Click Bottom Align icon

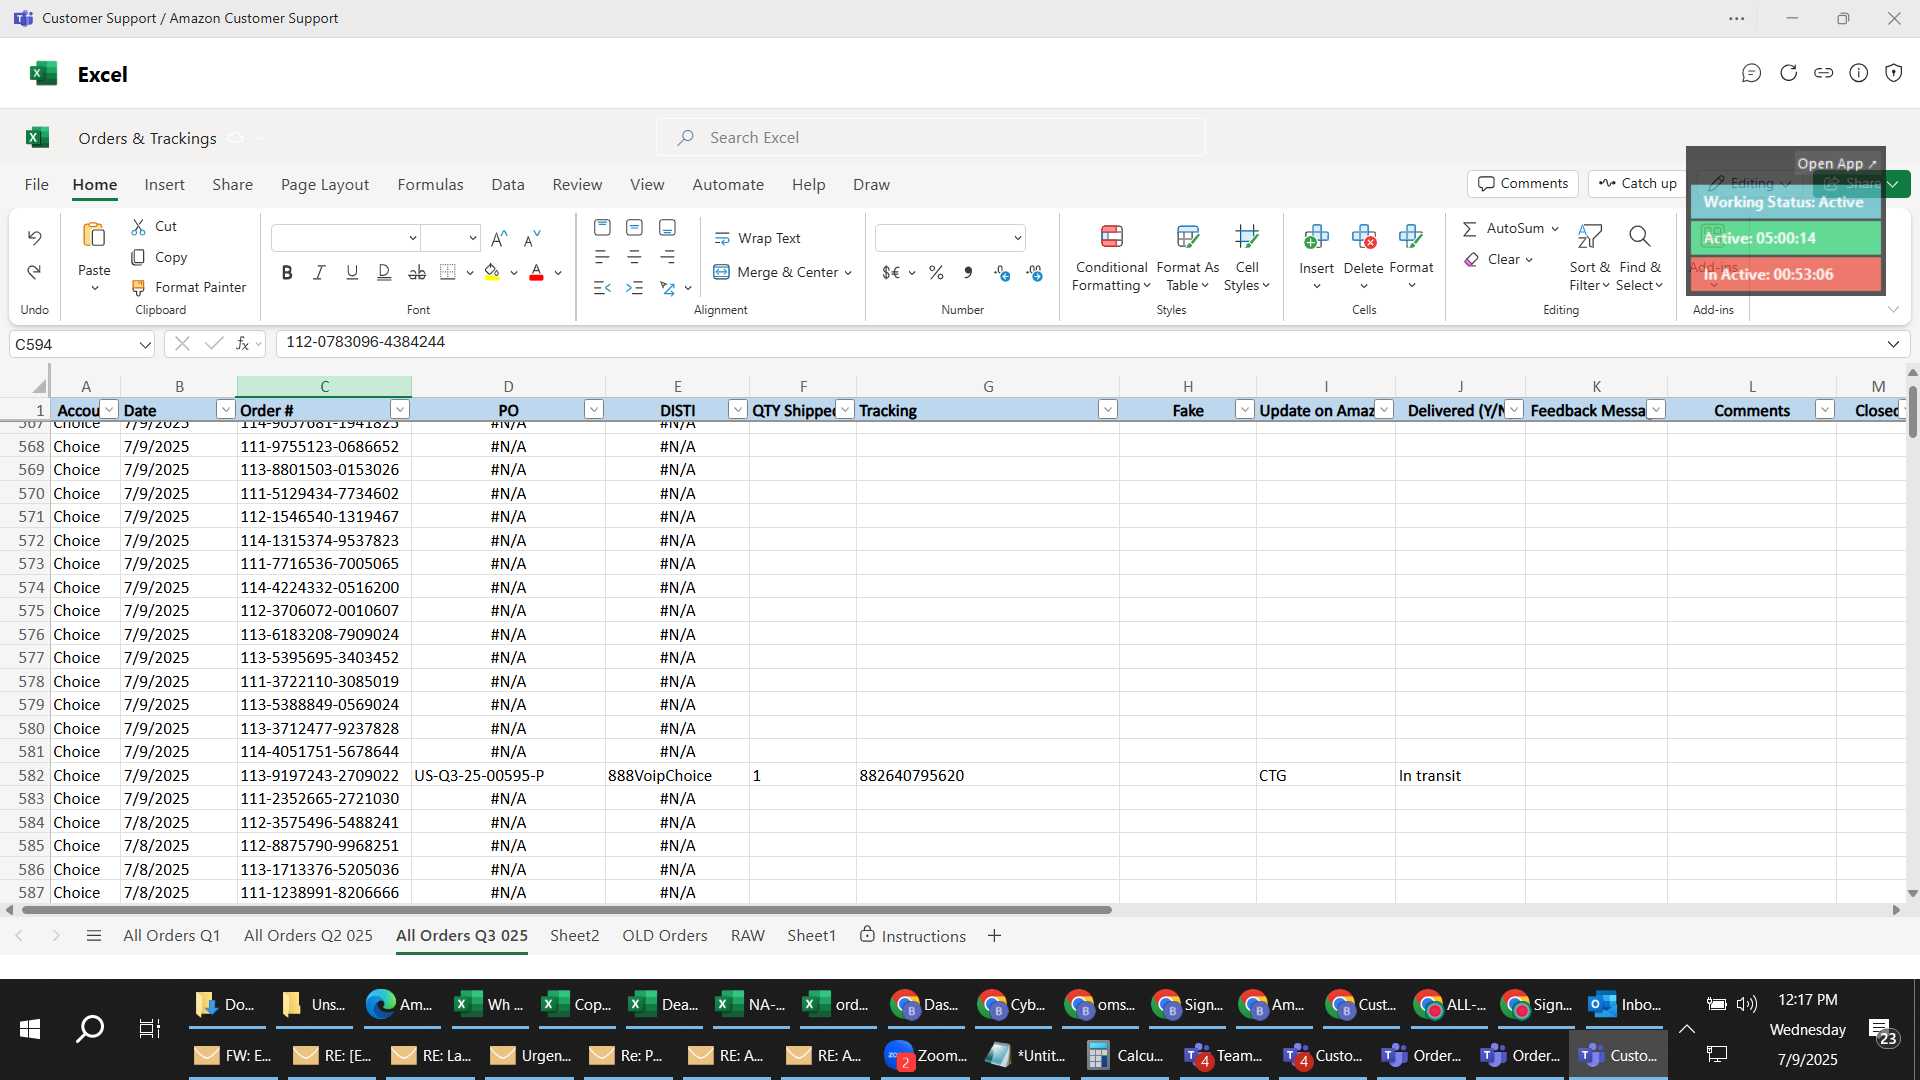click(x=667, y=227)
